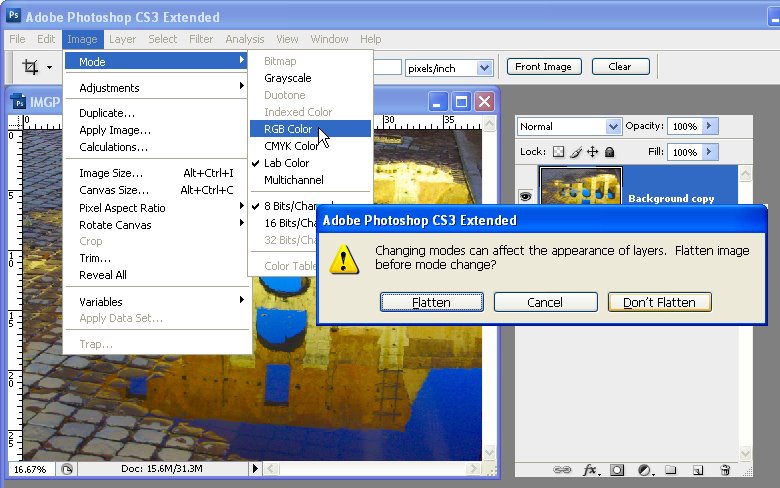780x488 pixels.
Task: Open the Normal blend mode dropdown
Action: (x=613, y=127)
